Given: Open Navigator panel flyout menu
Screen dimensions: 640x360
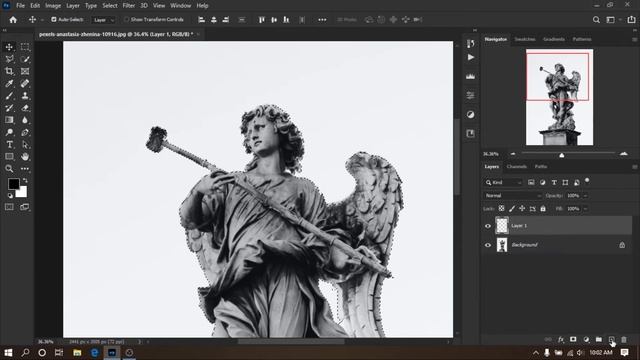Looking at the screenshot, I should [x=634, y=40].
